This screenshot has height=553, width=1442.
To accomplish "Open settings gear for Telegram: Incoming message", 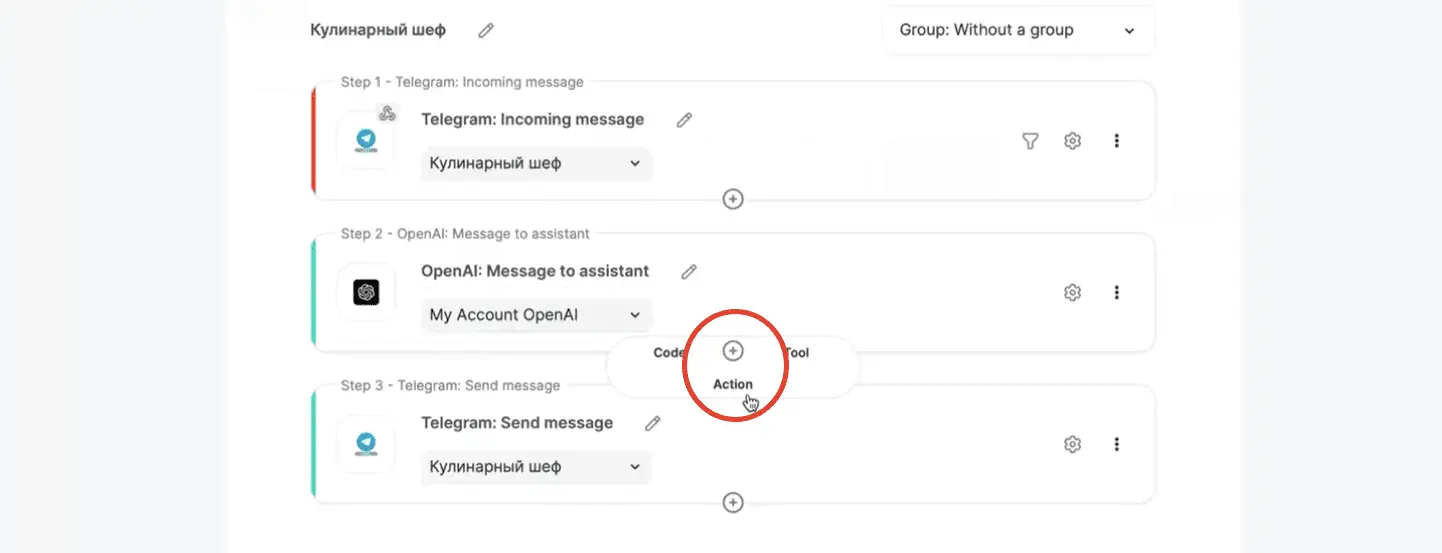I will click(1073, 141).
